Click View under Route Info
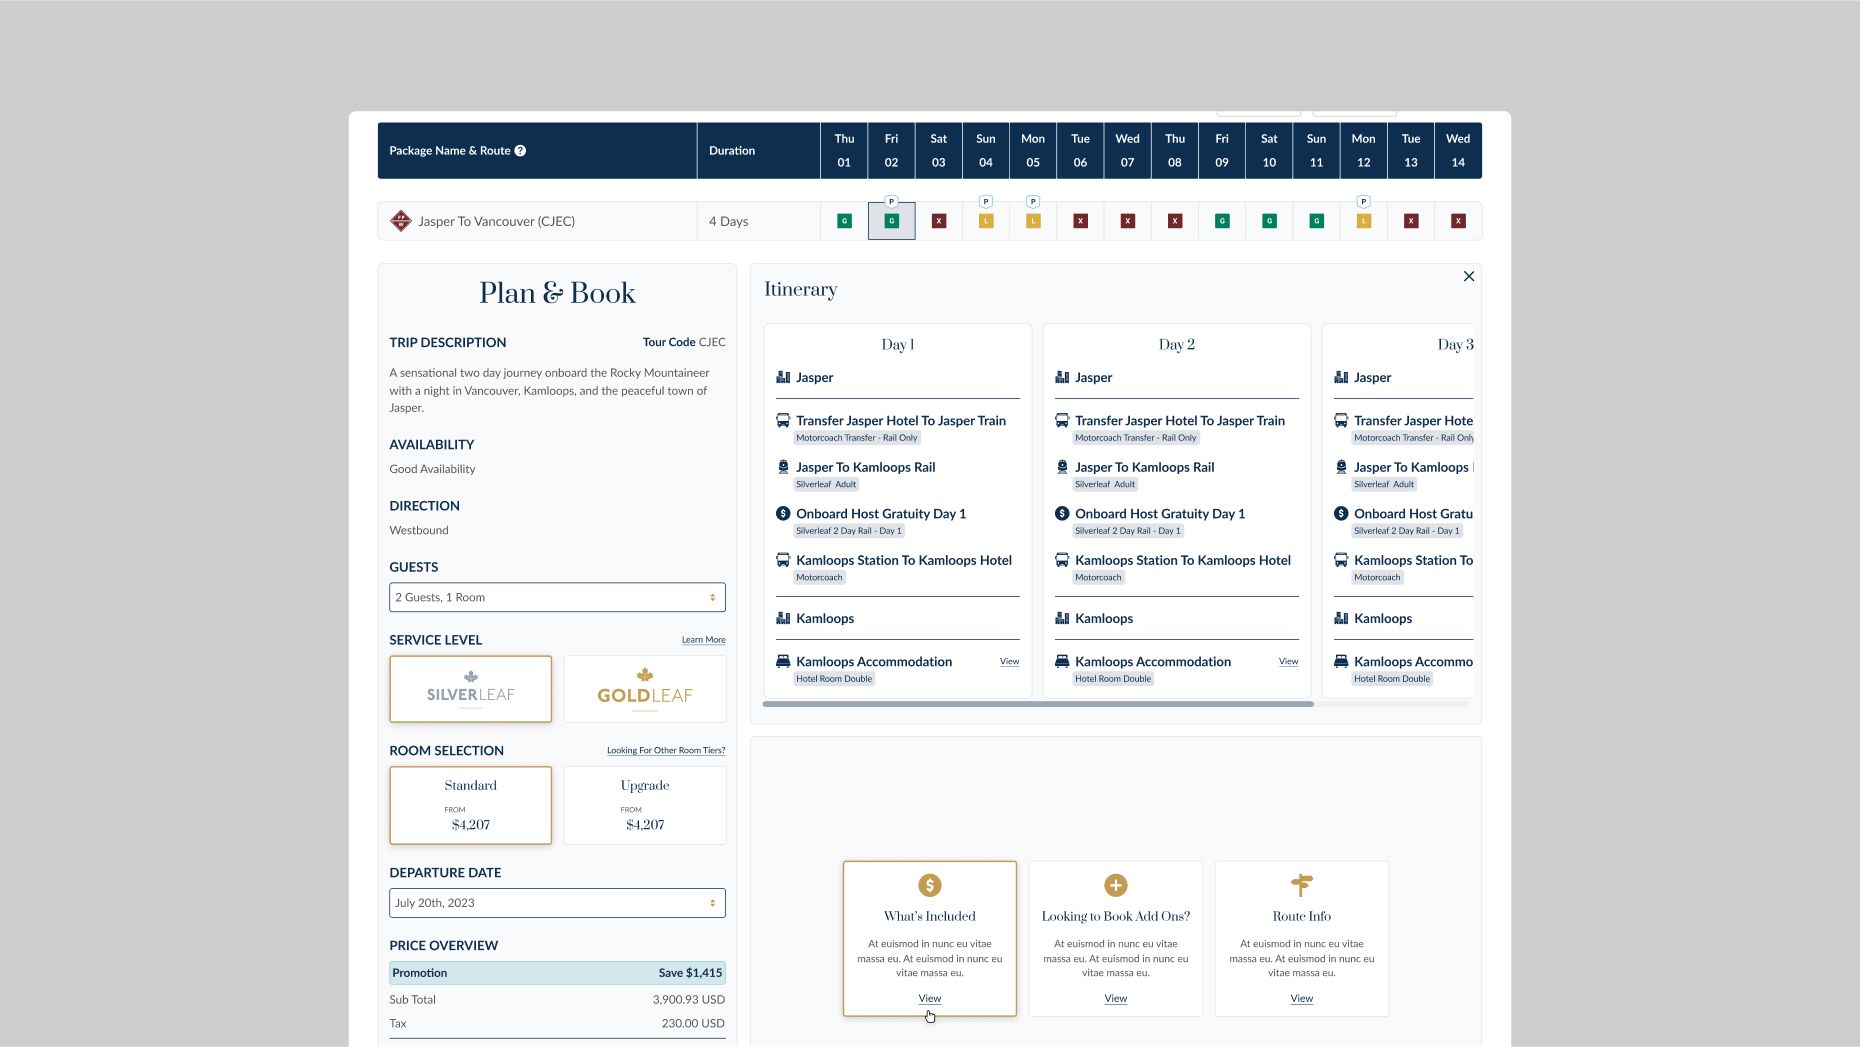 tap(1302, 998)
